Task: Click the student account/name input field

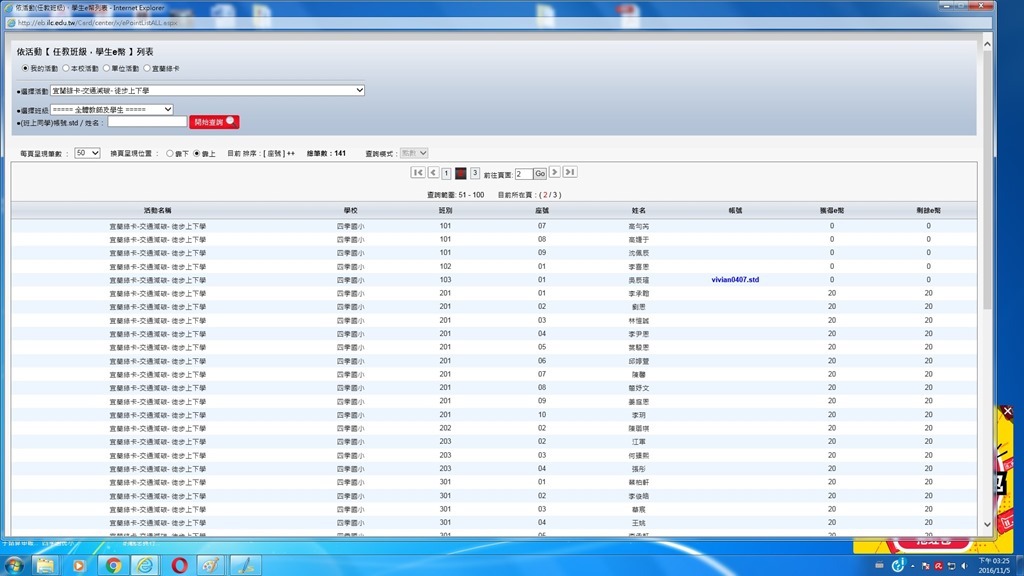Action: click(x=147, y=122)
